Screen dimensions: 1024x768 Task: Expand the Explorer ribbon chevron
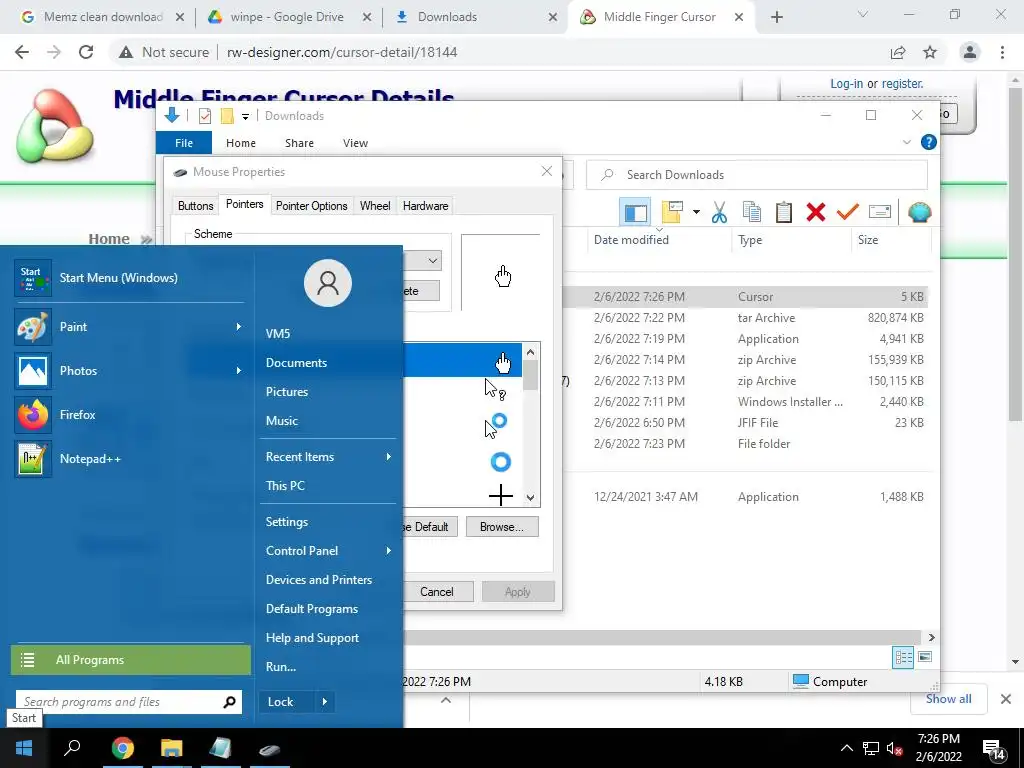pyautogui.click(x=906, y=142)
